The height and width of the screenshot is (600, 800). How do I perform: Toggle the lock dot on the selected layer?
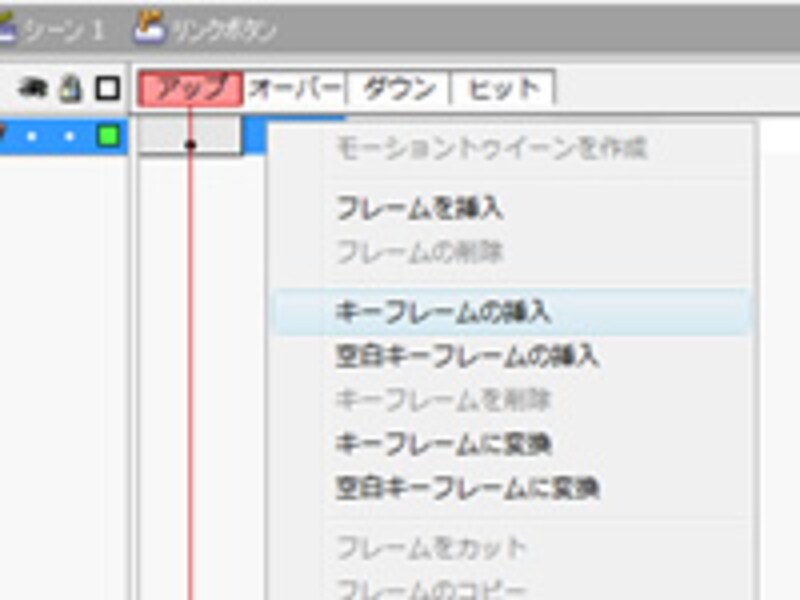[69, 135]
